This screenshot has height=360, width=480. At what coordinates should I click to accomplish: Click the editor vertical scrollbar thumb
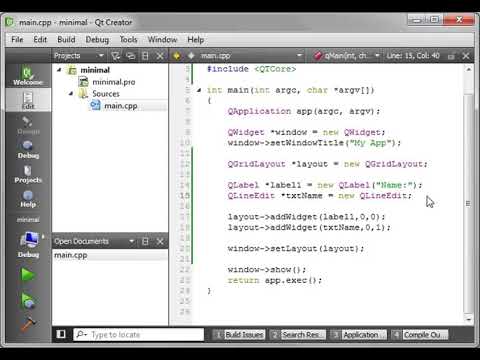(x=468, y=203)
